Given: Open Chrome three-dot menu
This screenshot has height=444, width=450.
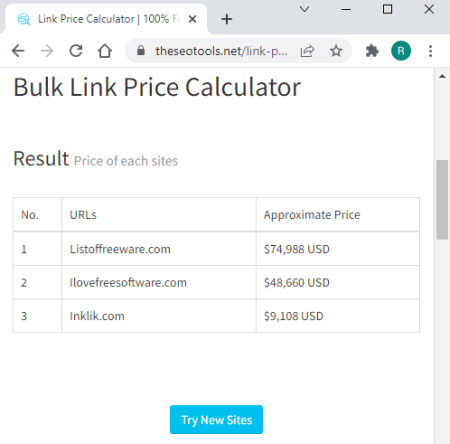Looking at the screenshot, I should tap(430, 51).
